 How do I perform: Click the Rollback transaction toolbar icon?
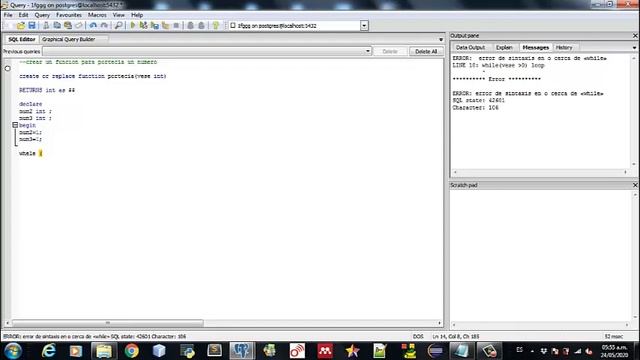coord(201,26)
